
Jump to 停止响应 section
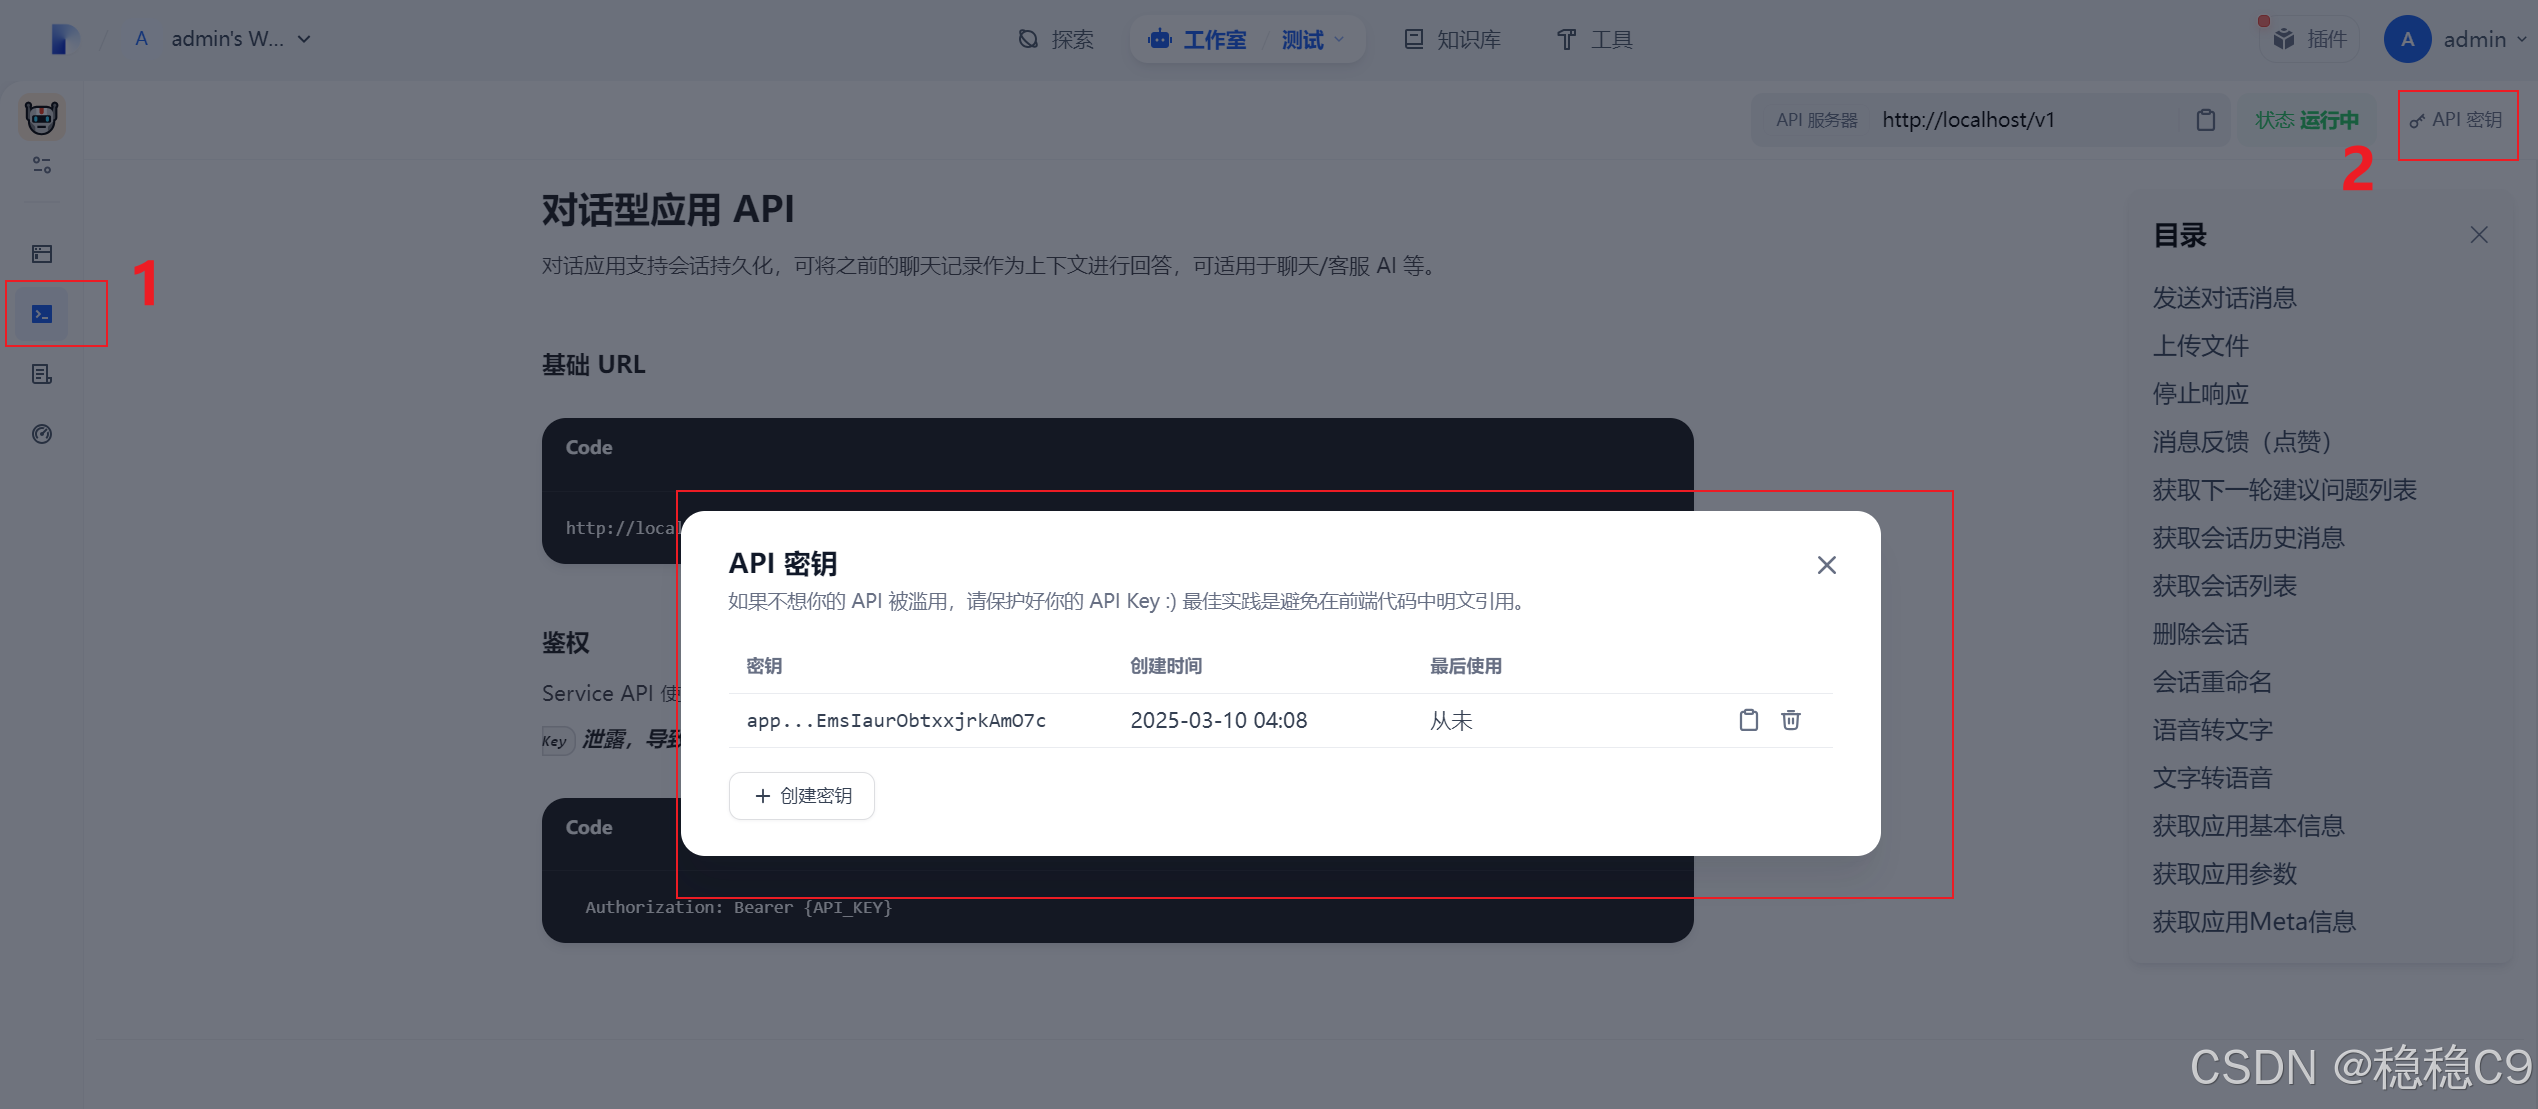[x=2200, y=394]
